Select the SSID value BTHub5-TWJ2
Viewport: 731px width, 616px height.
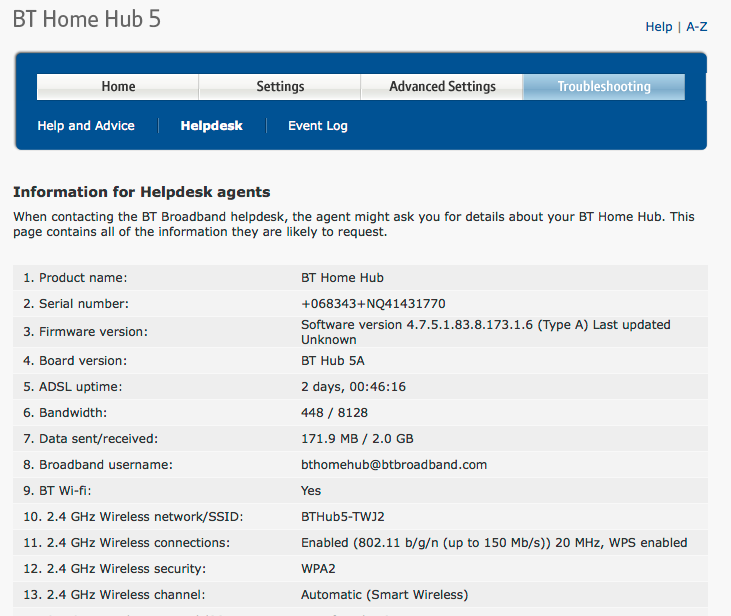[x=343, y=517]
